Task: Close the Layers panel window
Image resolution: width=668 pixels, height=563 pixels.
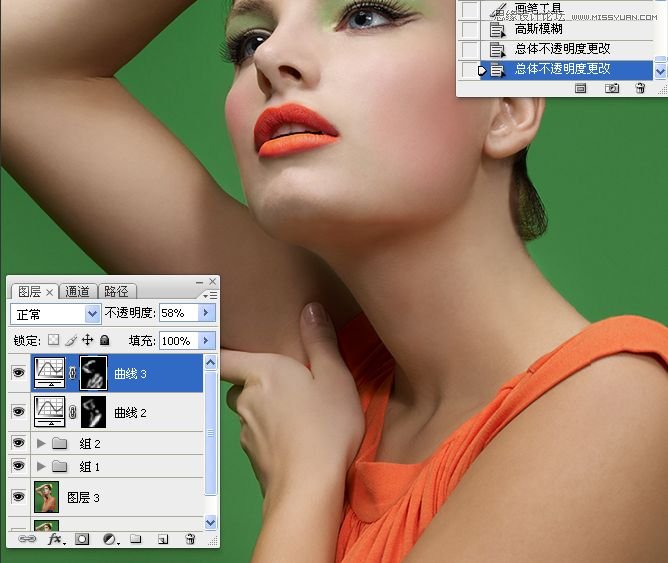Action: click(213, 282)
